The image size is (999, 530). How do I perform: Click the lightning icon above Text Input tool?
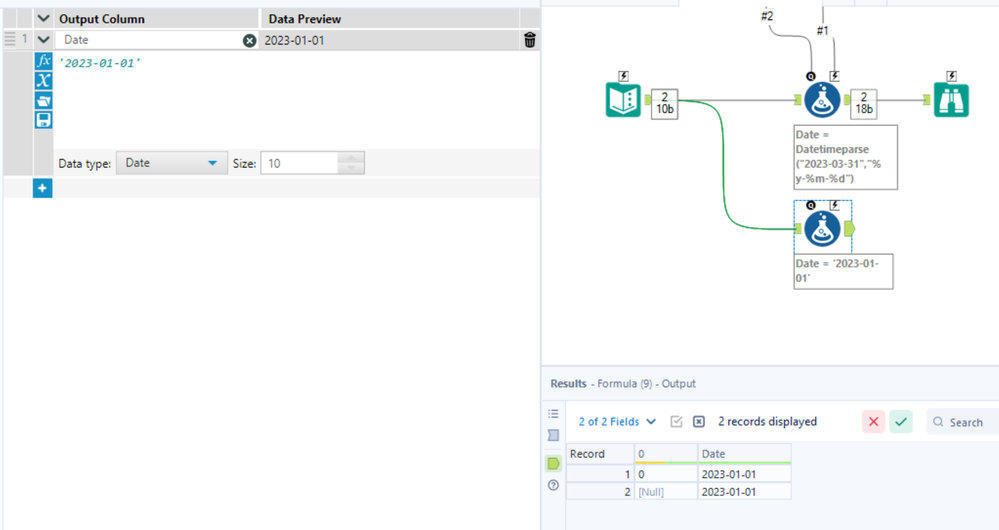click(623, 76)
